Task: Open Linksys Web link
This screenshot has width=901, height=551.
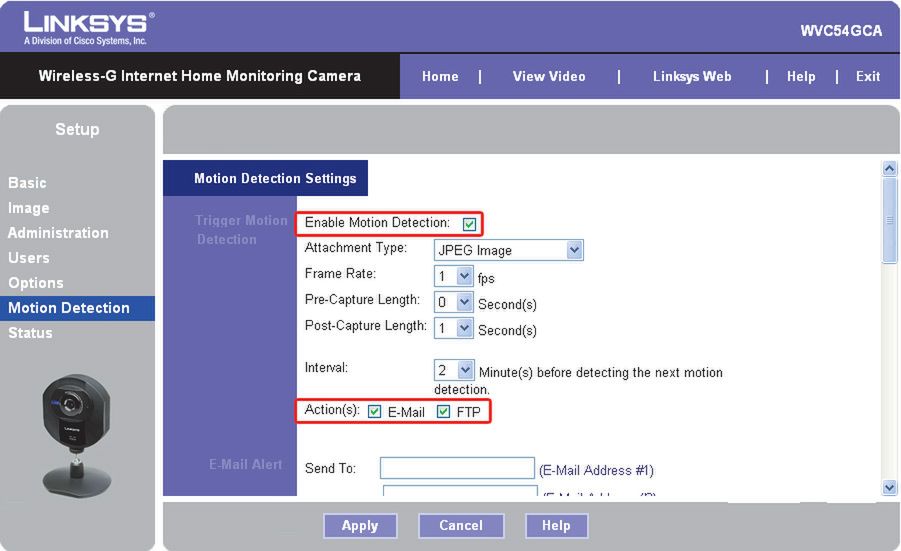Action: click(x=692, y=76)
